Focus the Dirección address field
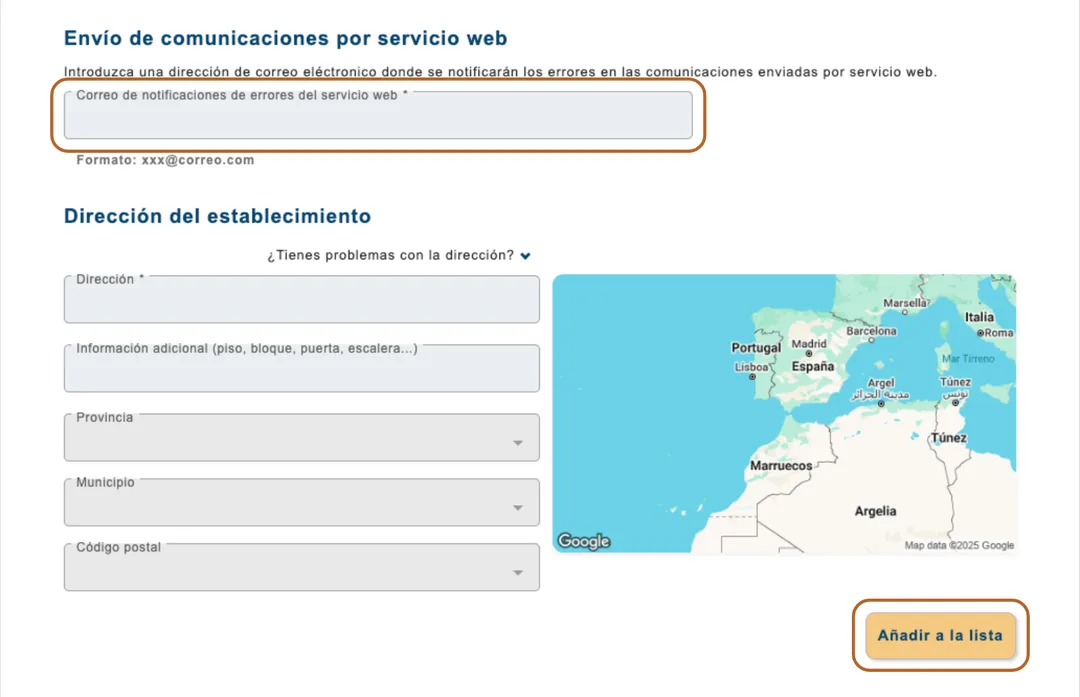This screenshot has width=1080, height=697. pos(302,299)
